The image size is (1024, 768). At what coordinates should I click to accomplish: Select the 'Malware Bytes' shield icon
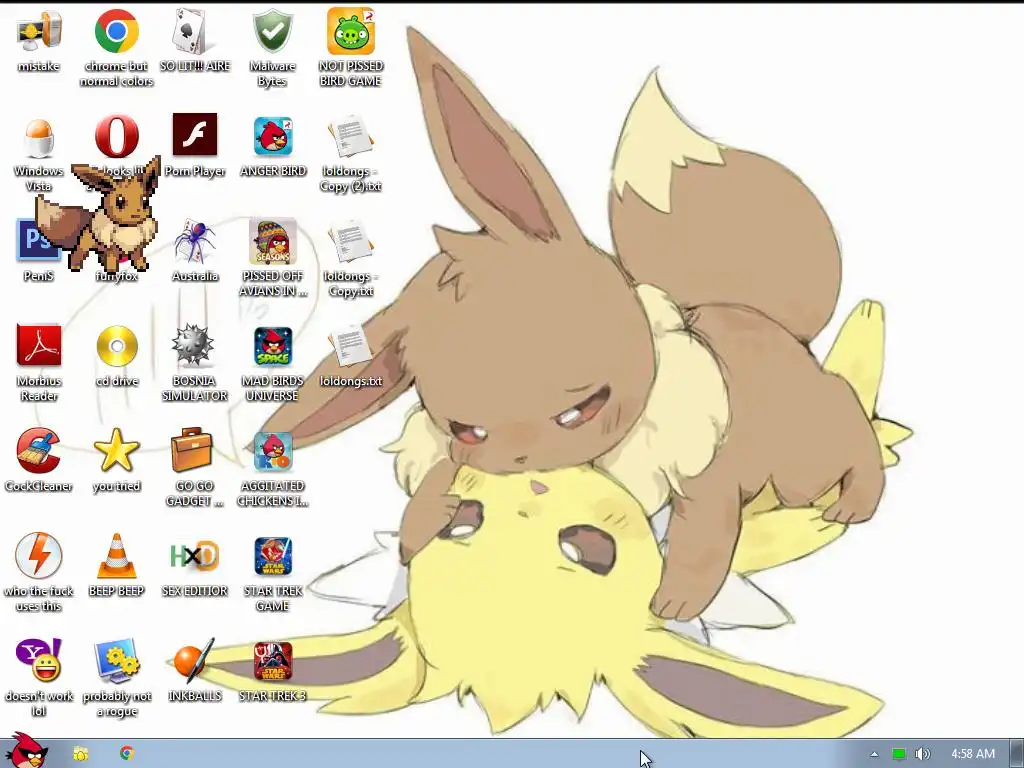point(272,31)
